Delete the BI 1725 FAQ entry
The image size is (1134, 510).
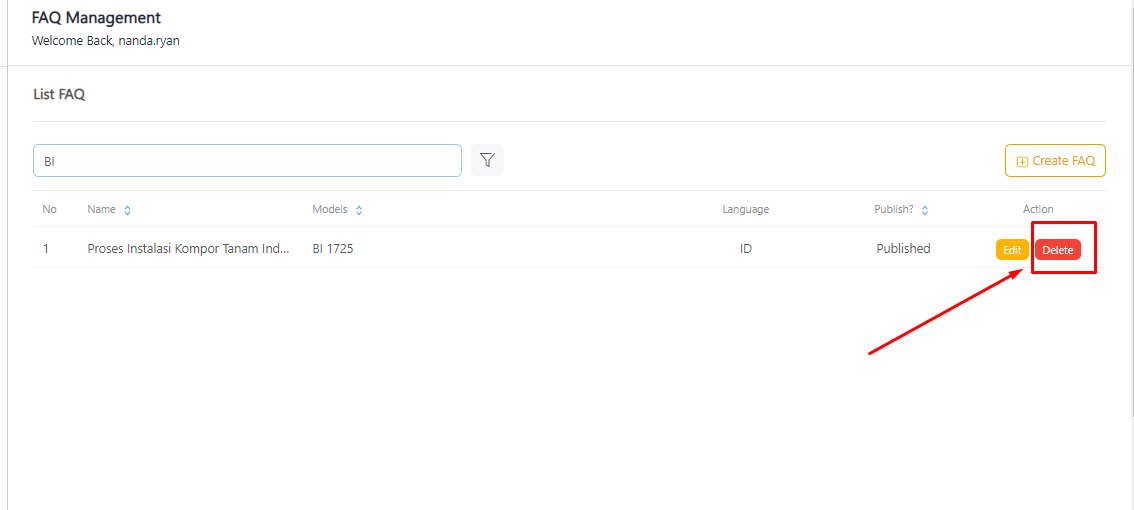[x=1057, y=250]
